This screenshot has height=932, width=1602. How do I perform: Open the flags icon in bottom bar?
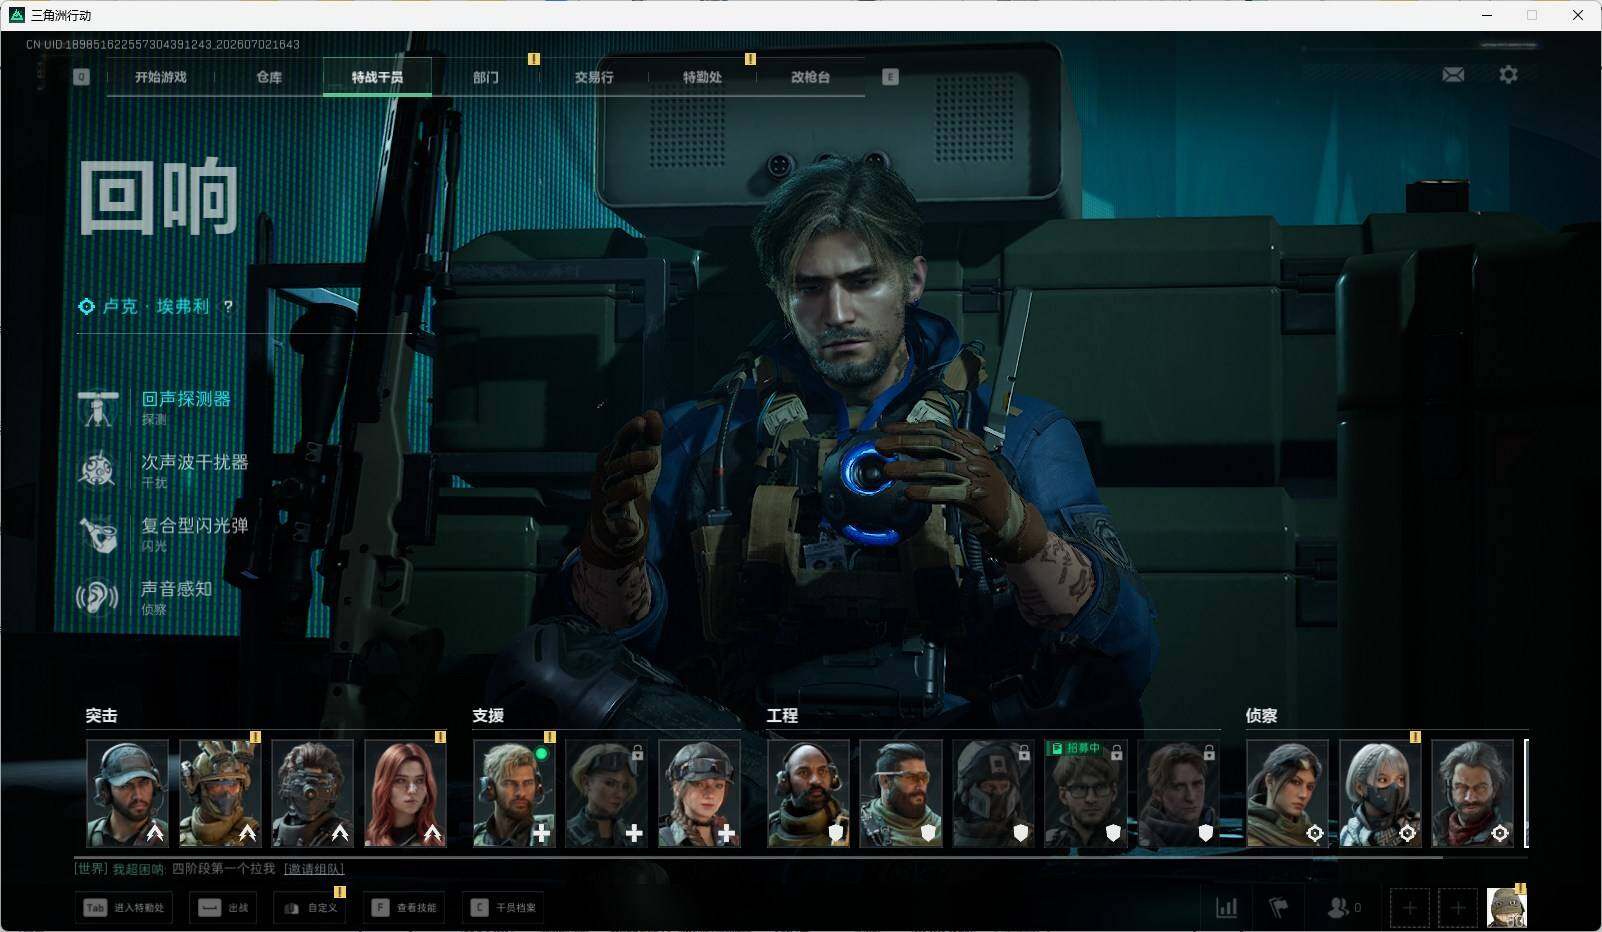tap(1278, 907)
